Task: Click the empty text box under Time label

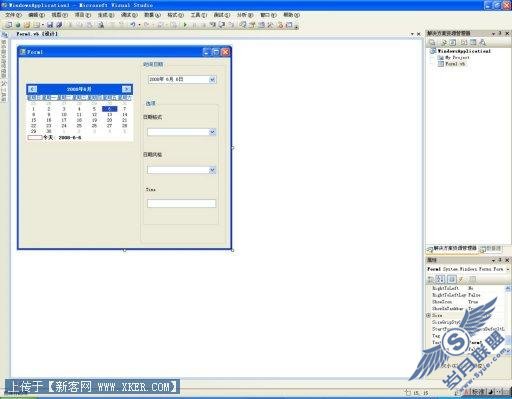Action: pos(181,203)
